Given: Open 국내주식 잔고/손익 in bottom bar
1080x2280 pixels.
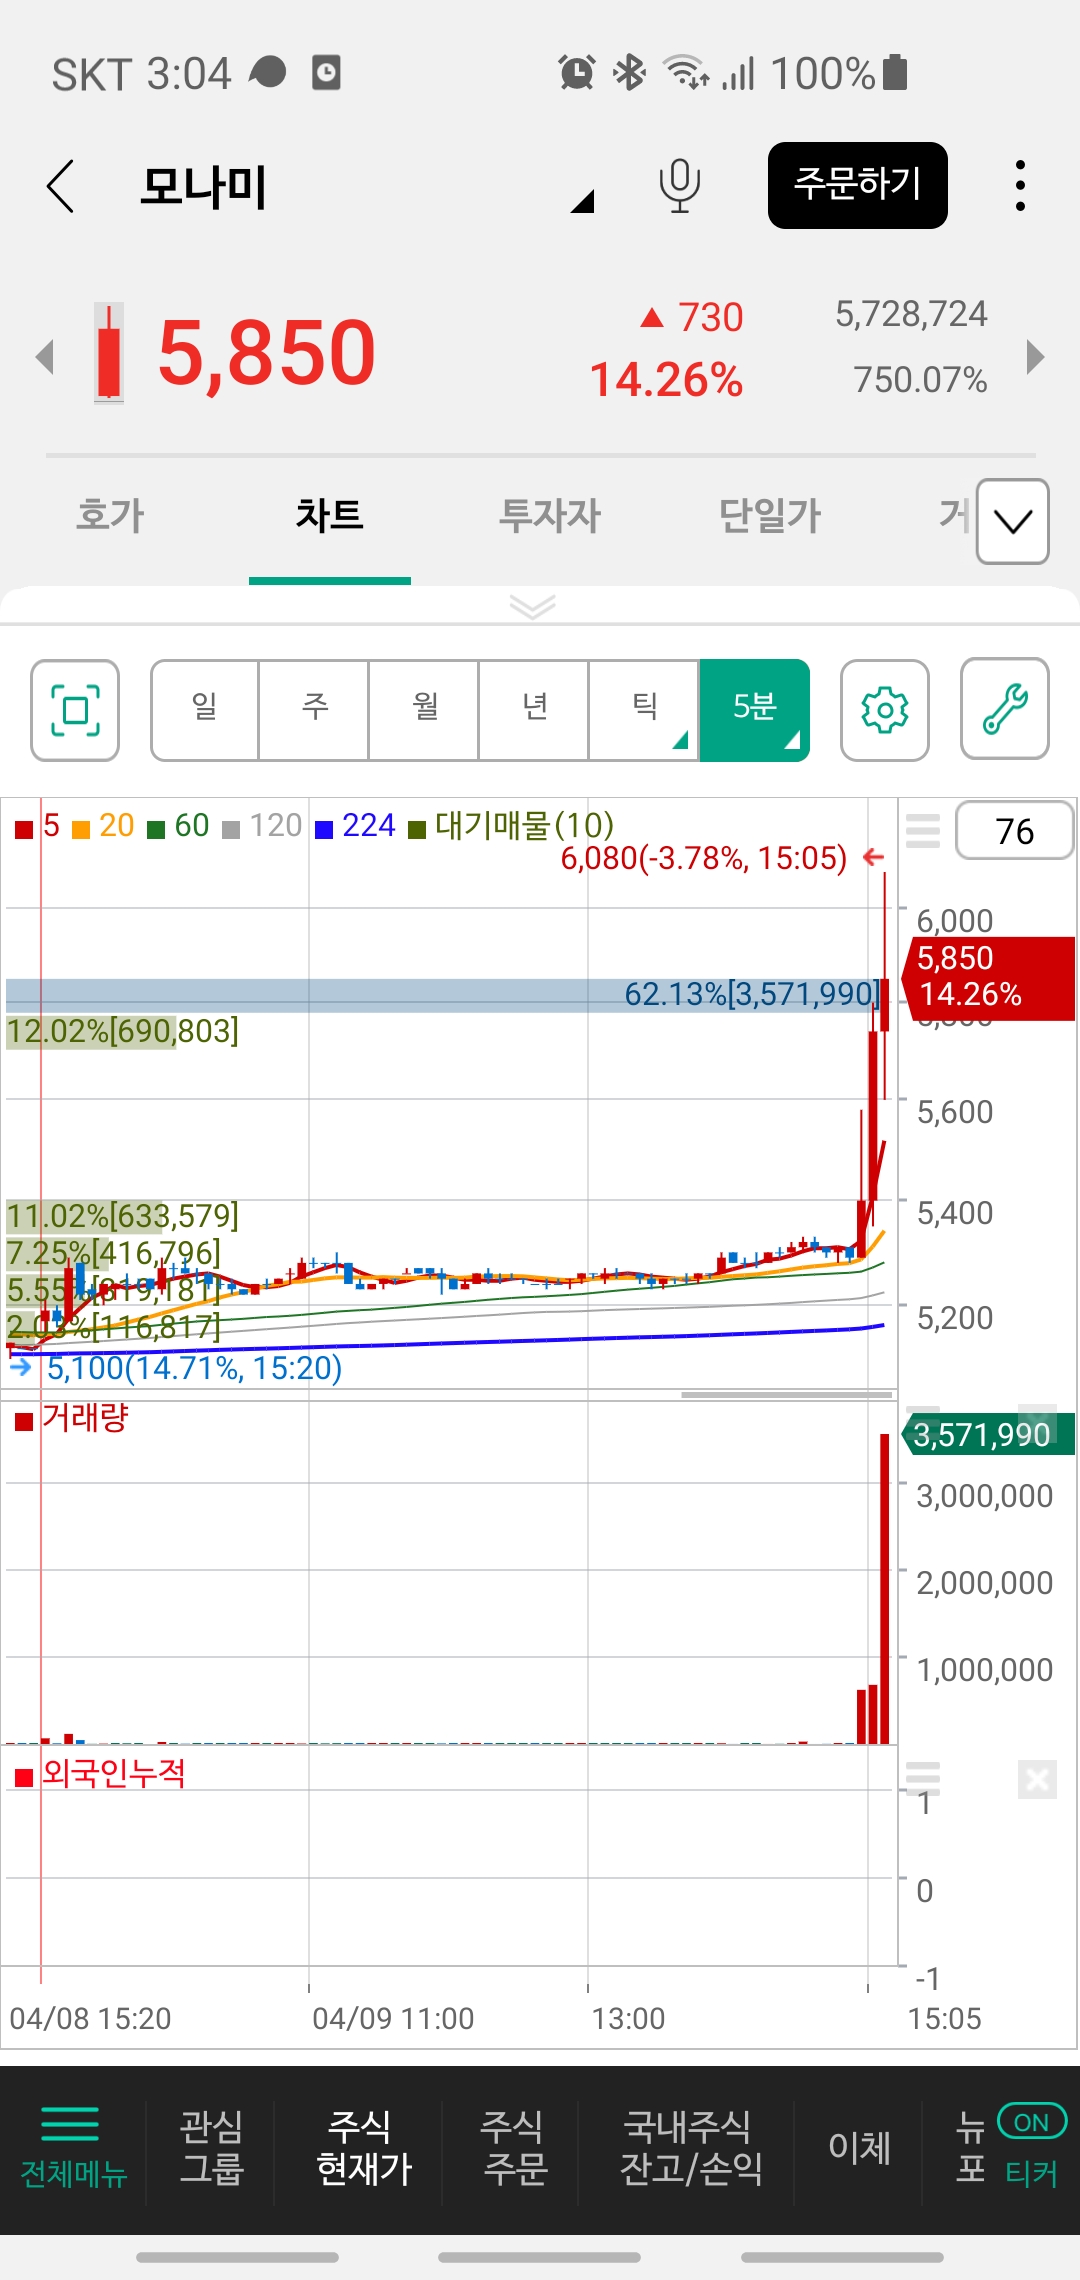Looking at the screenshot, I should [689, 2146].
